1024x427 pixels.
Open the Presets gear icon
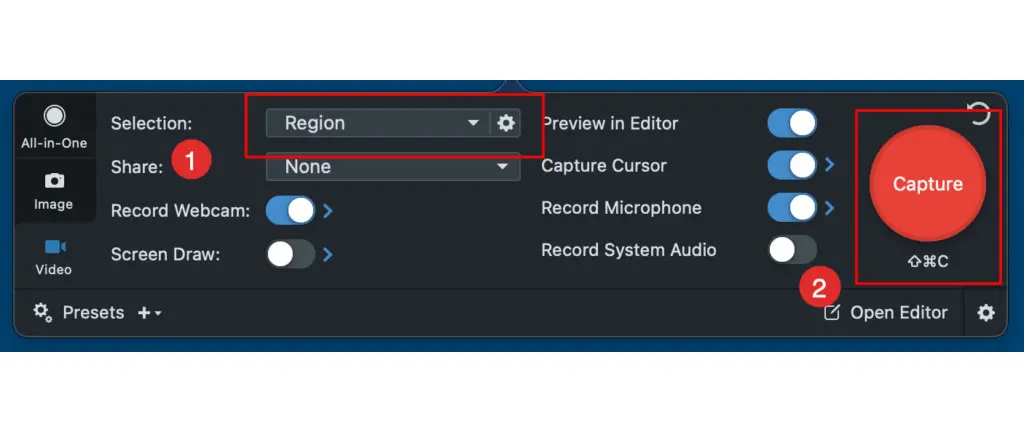42,312
